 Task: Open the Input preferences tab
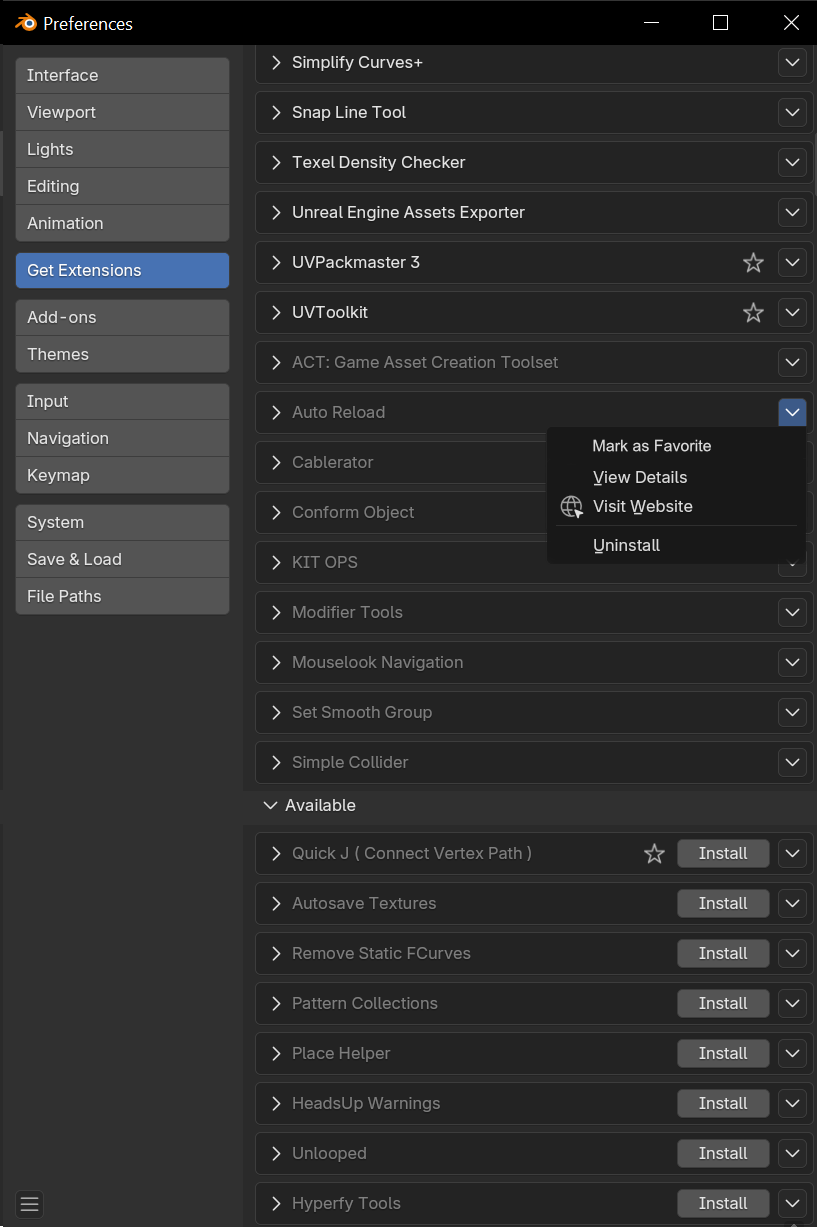[x=122, y=401]
